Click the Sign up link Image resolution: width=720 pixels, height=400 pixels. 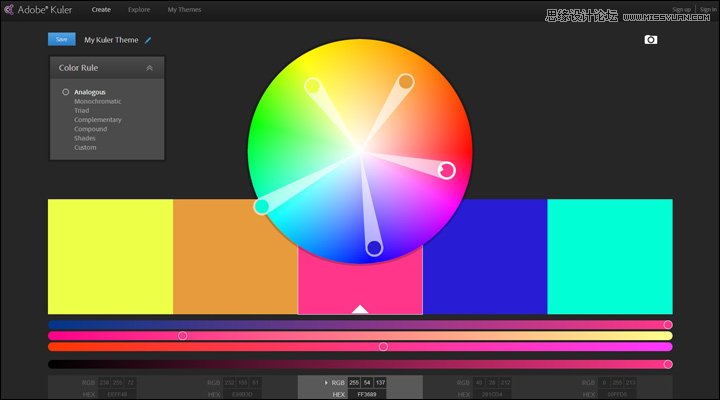pos(681,9)
